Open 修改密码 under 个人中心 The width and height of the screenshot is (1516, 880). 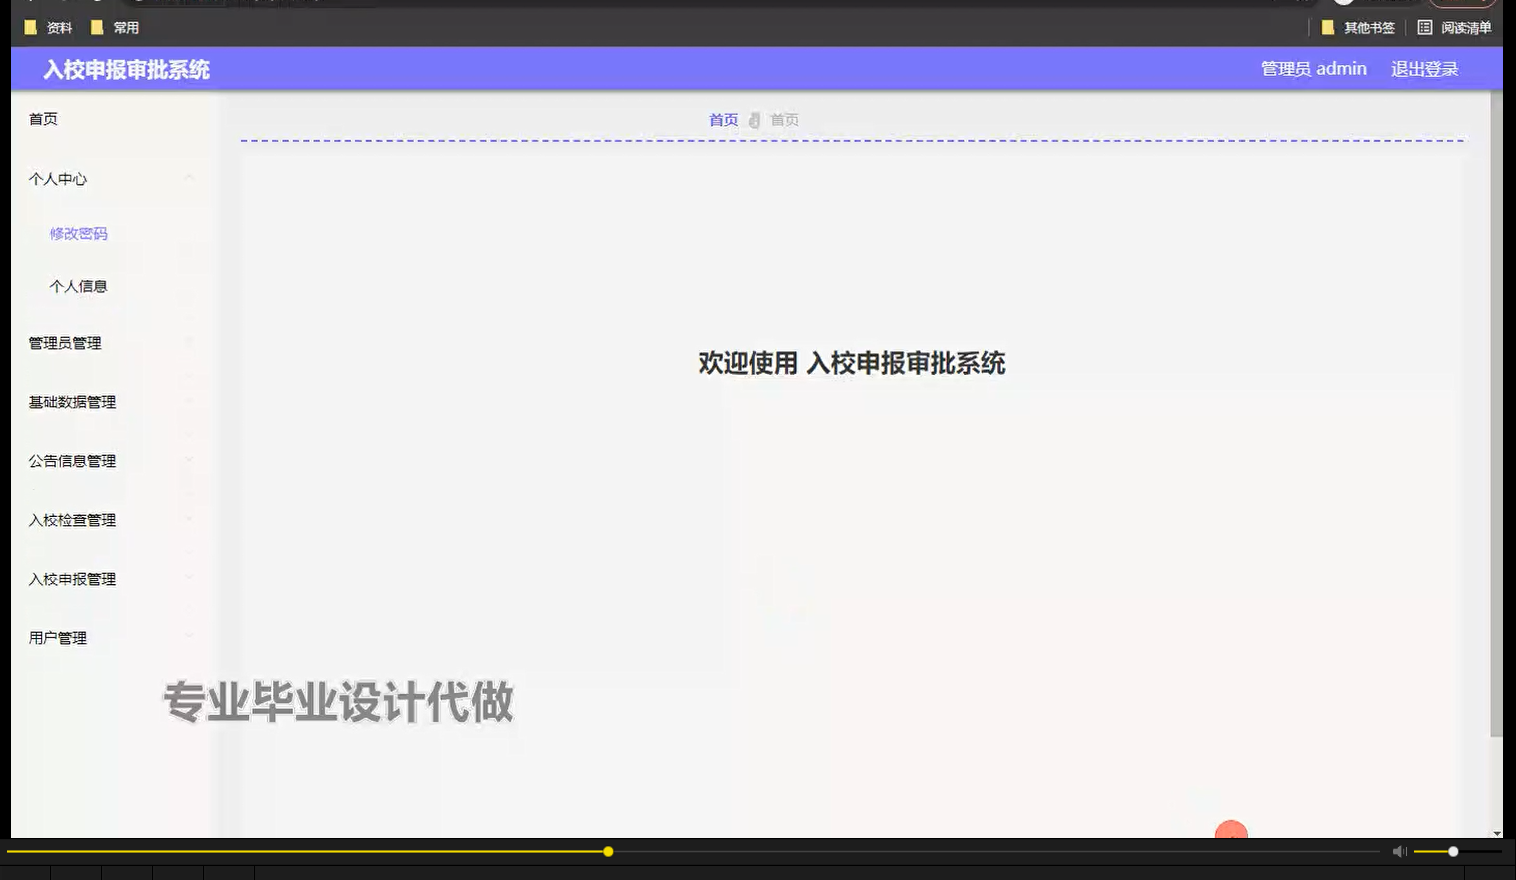click(76, 233)
